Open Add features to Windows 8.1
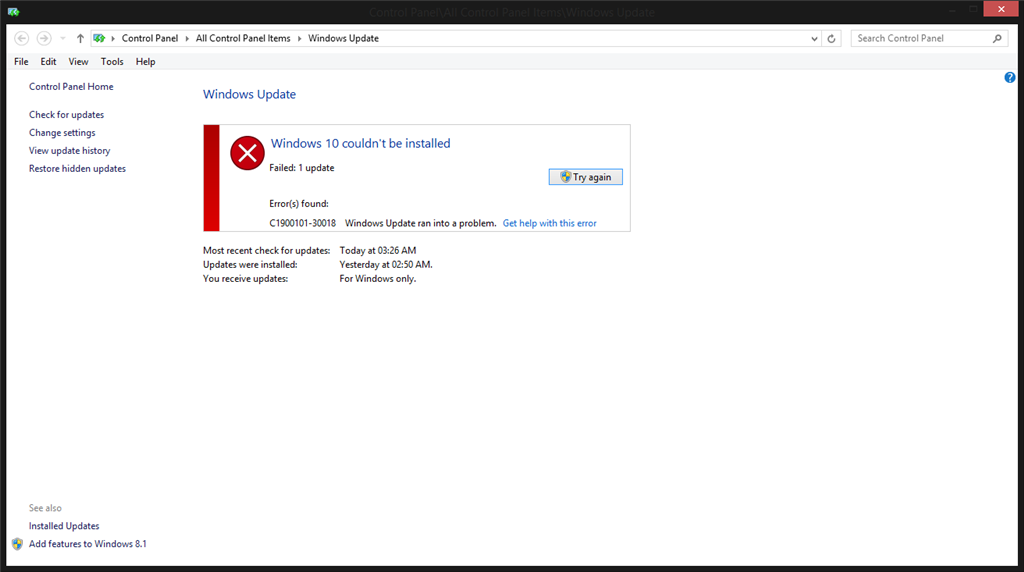The image size is (1024, 572). click(88, 543)
